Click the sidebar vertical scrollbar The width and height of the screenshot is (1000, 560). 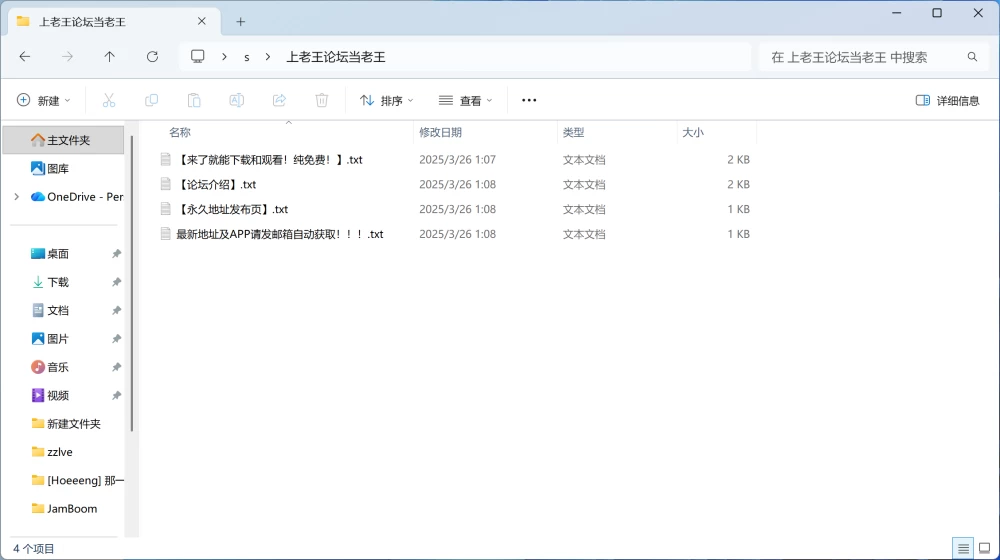(x=132, y=284)
